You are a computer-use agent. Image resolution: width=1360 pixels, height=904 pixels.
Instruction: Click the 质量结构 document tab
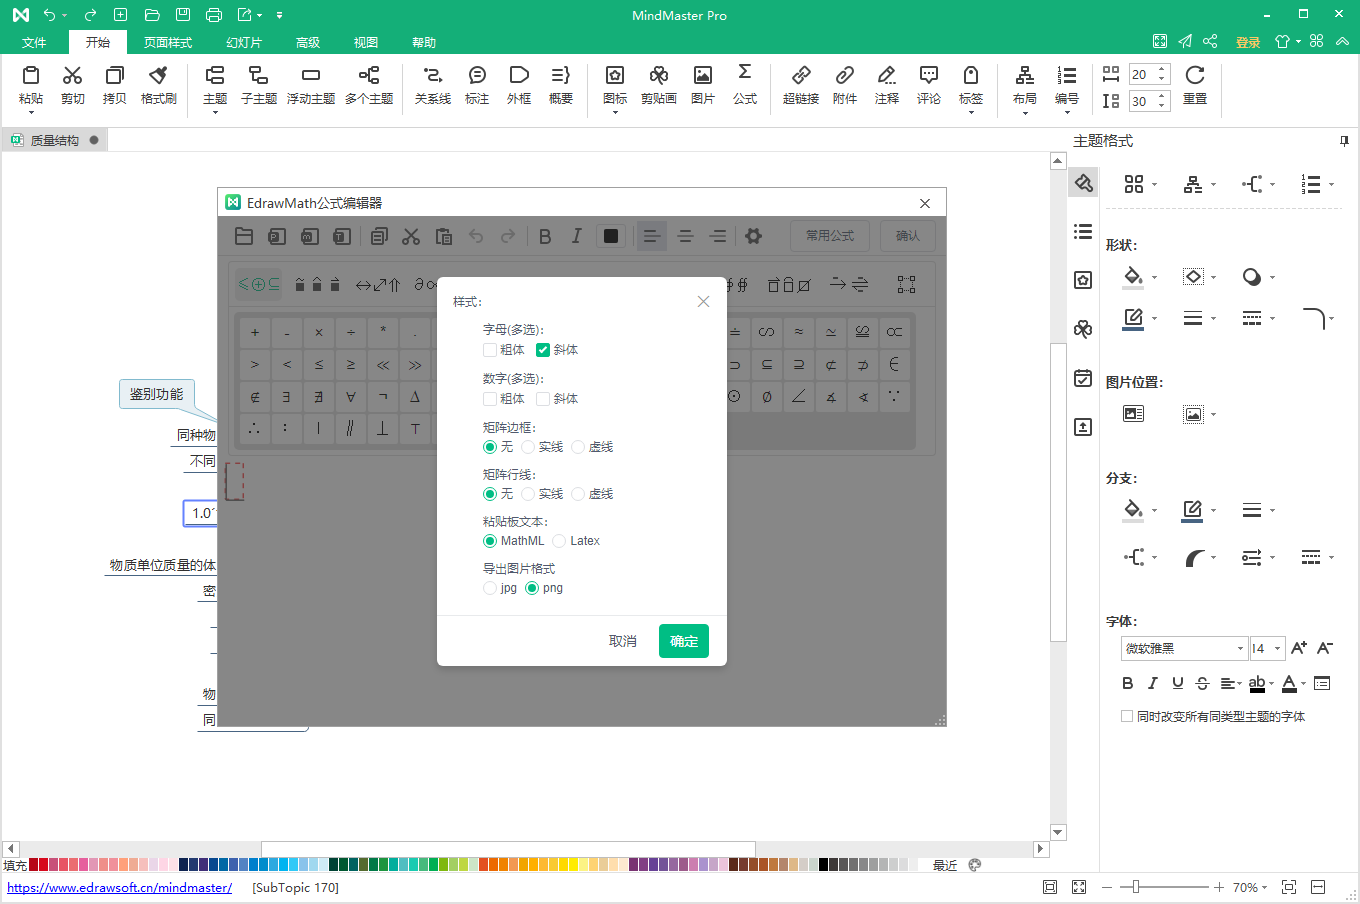pyautogui.click(x=55, y=140)
